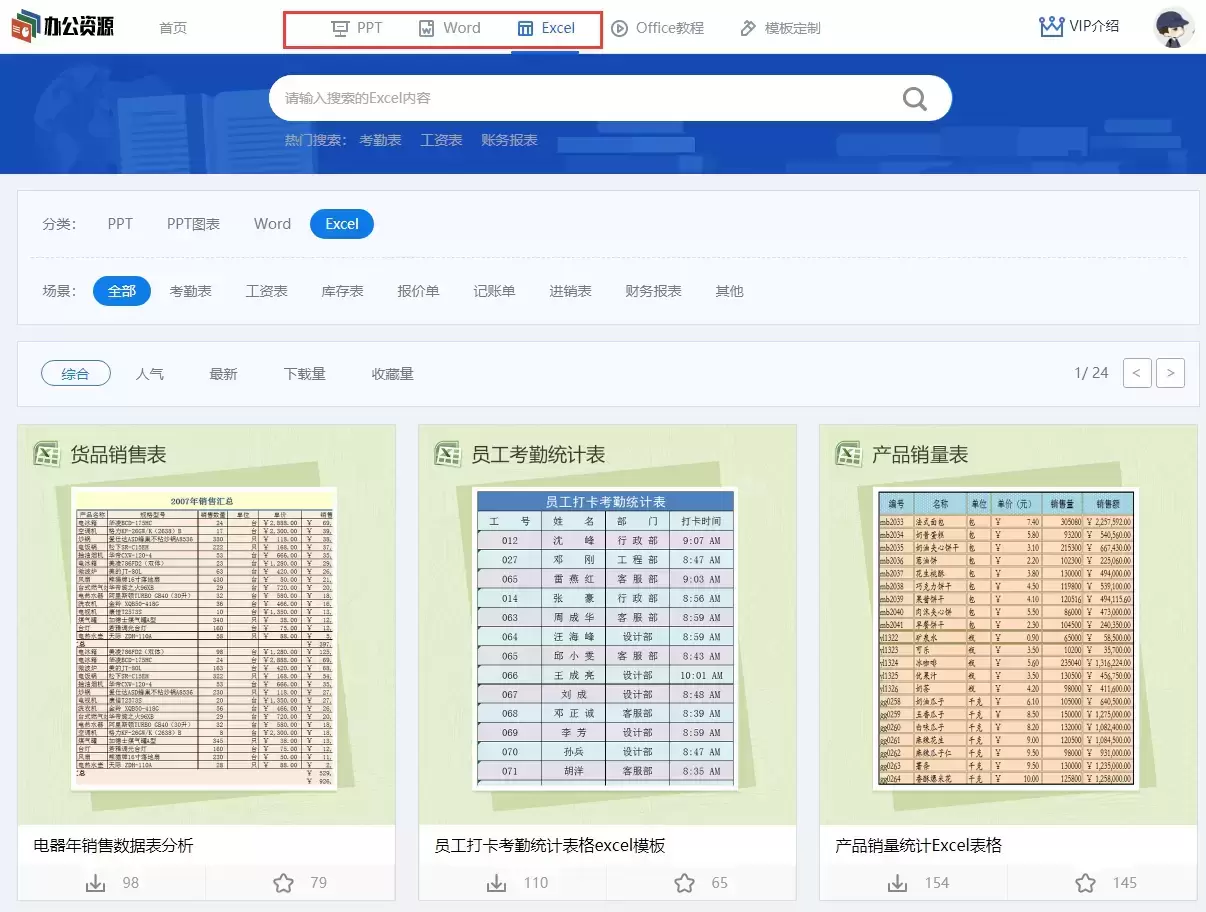Screen dimensions: 1206x912
Task: Click the user avatar icon
Action: 1173,28
